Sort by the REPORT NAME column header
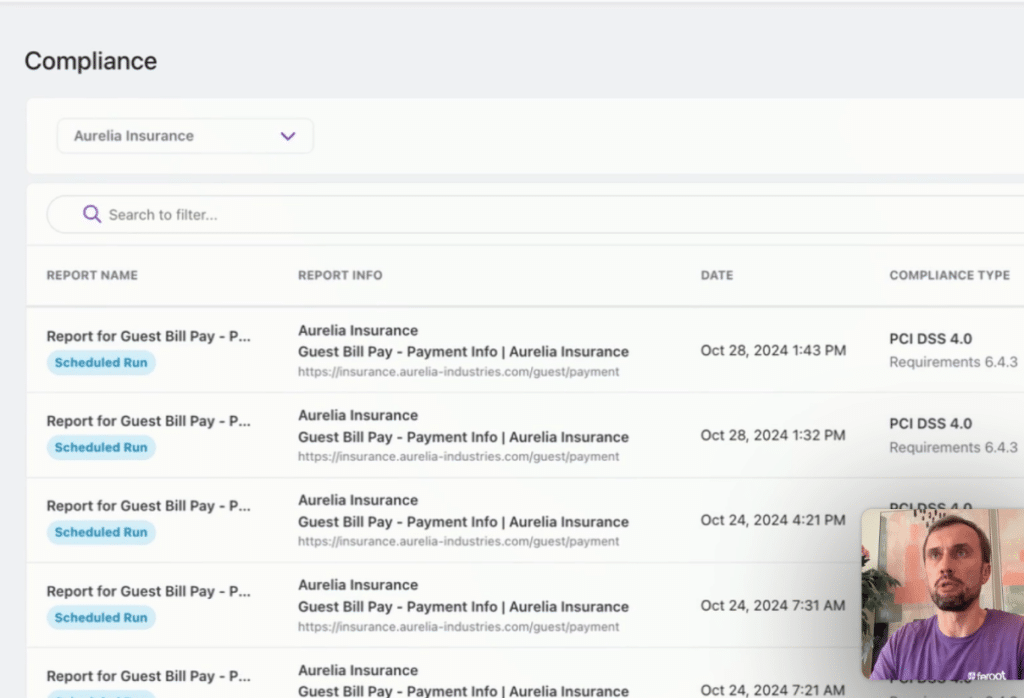Screen dimensions: 1024x698 click(x=92, y=276)
